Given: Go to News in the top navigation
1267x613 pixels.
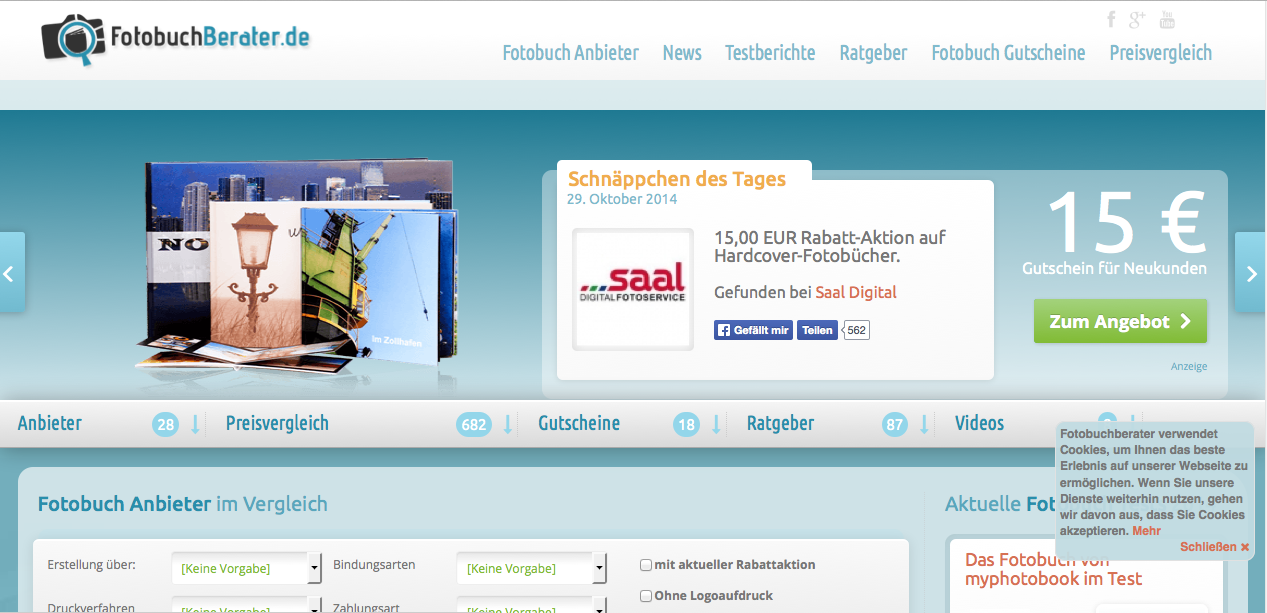Looking at the screenshot, I should coord(682,53).
